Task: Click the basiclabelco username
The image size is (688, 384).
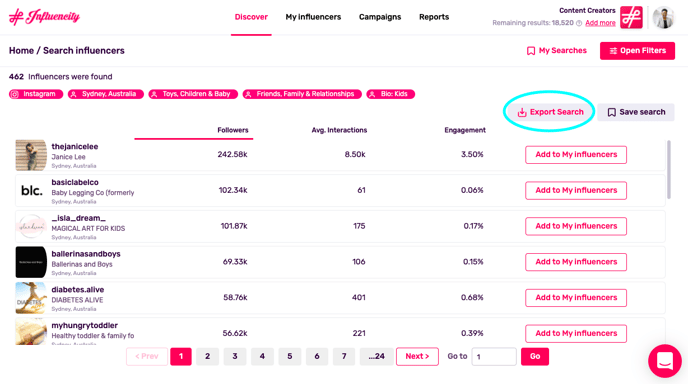Action: (x=75, y=182)
